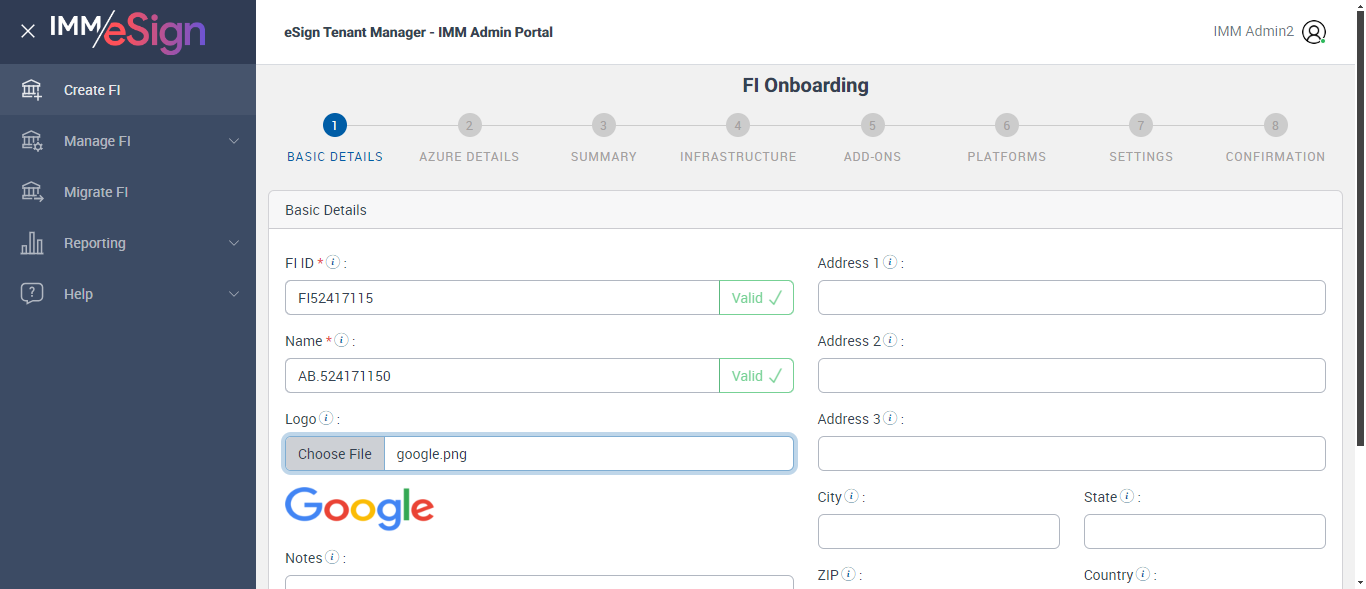1366x589 pixels.
Task: Click the Google logo preview image
Action: pyautogui.click(x=359, y=508)
